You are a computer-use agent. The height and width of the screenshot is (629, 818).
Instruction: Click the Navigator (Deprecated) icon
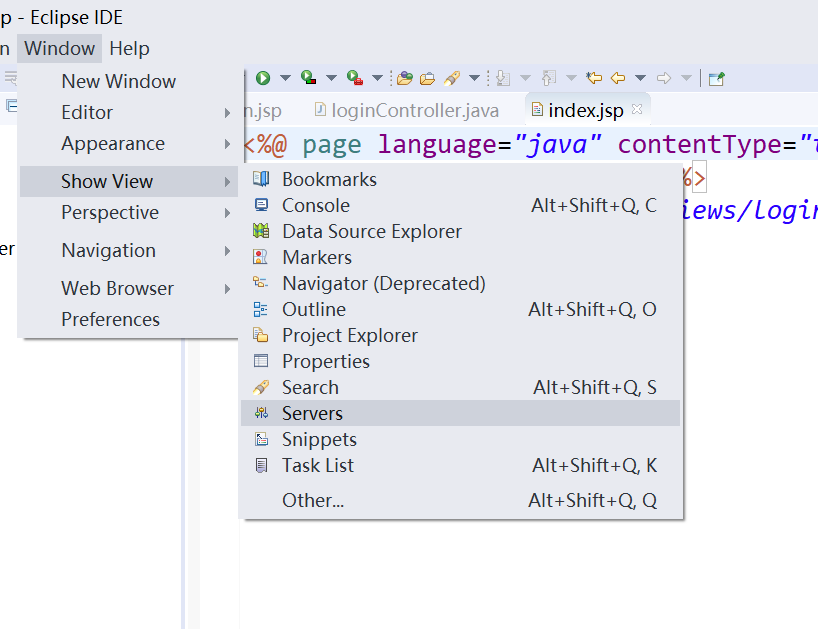click(x=260, y=283)
